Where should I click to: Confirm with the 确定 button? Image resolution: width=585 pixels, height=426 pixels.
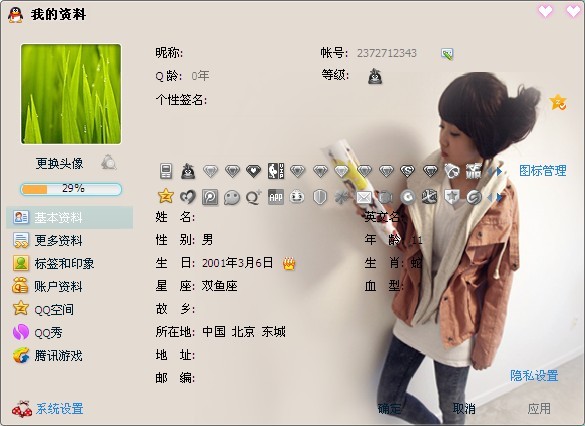[x=390, y=408]
